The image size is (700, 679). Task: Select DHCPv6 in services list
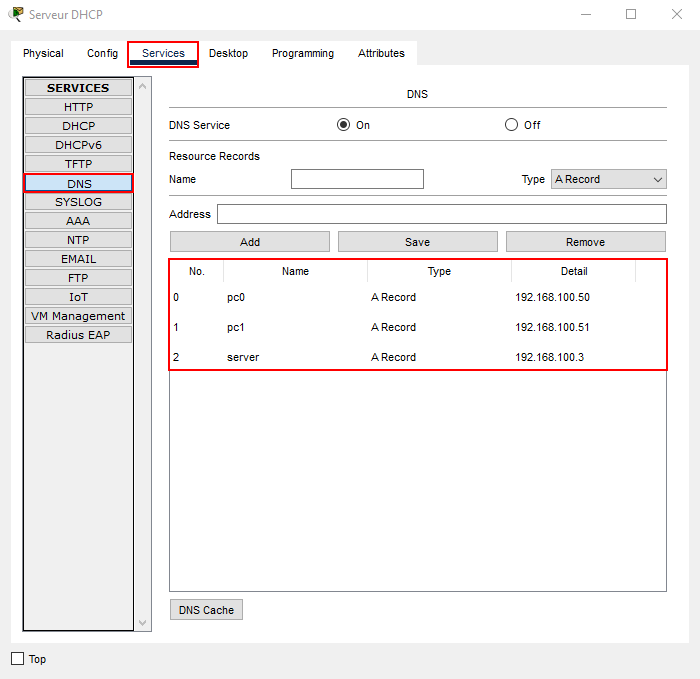click(x=78, y=145)
